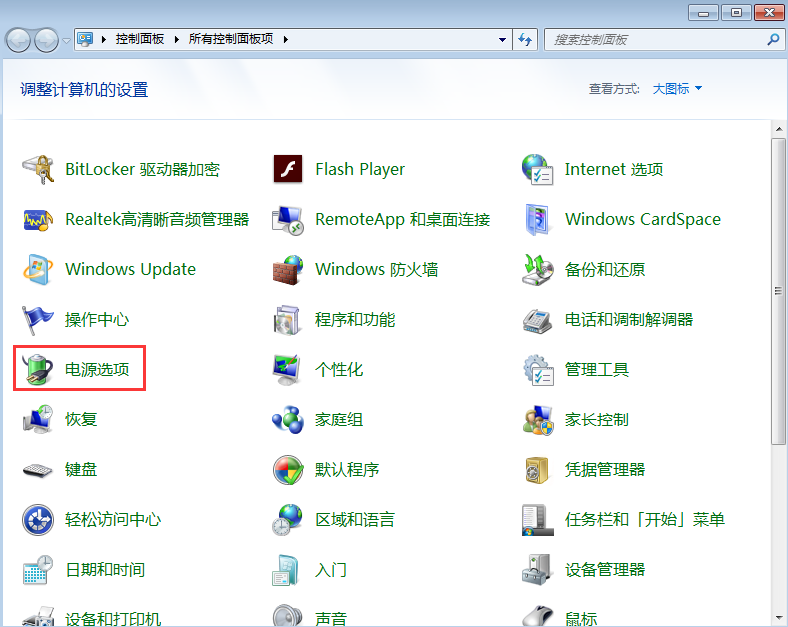The width and height of the screenshot is (788, 627).
Task: Select 所有控制面板项 in the address breadcrumb
Action: coord(231,39)
